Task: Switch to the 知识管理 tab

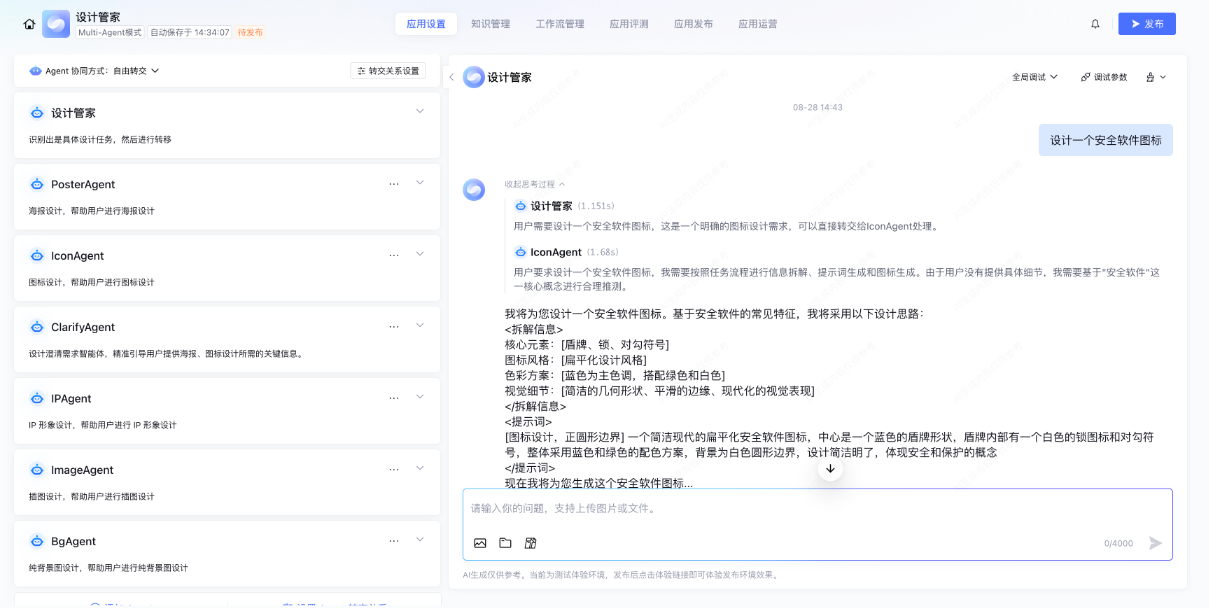Action: coord(491,23)
